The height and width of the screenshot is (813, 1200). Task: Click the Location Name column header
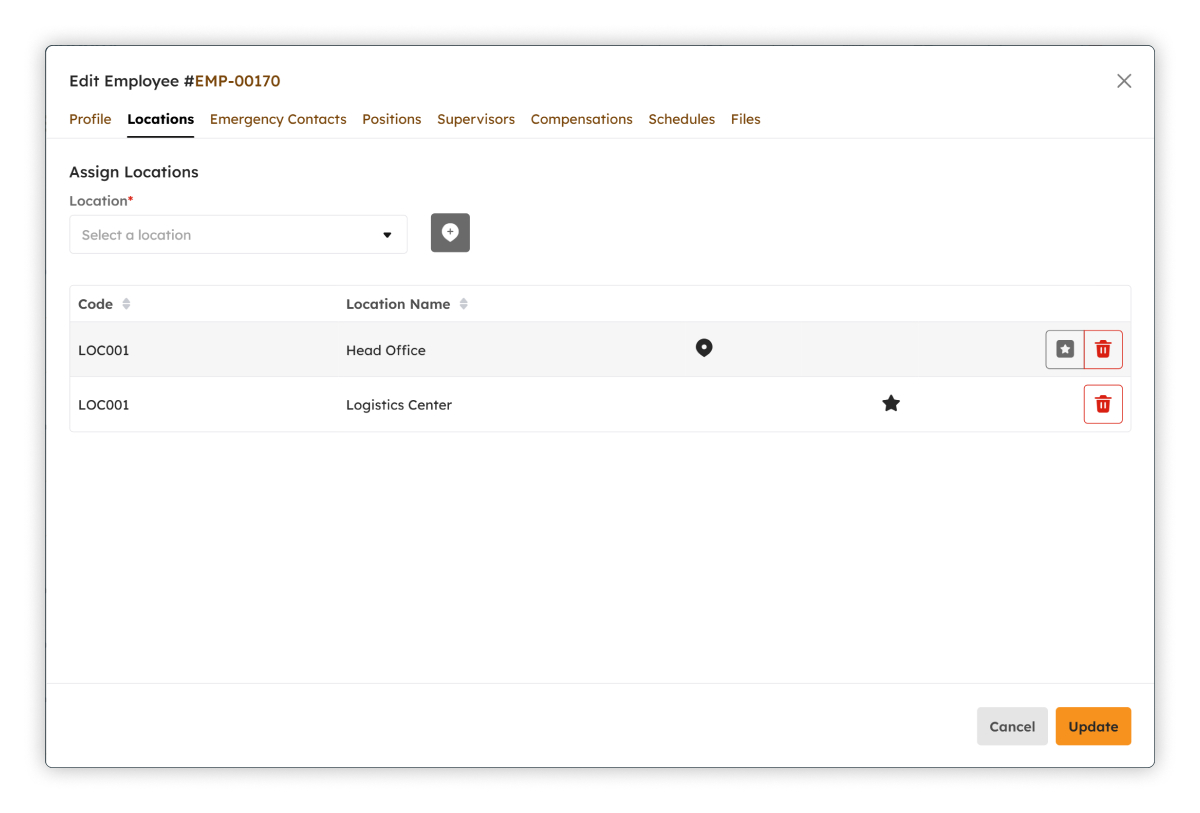click(x=398, y=304)
